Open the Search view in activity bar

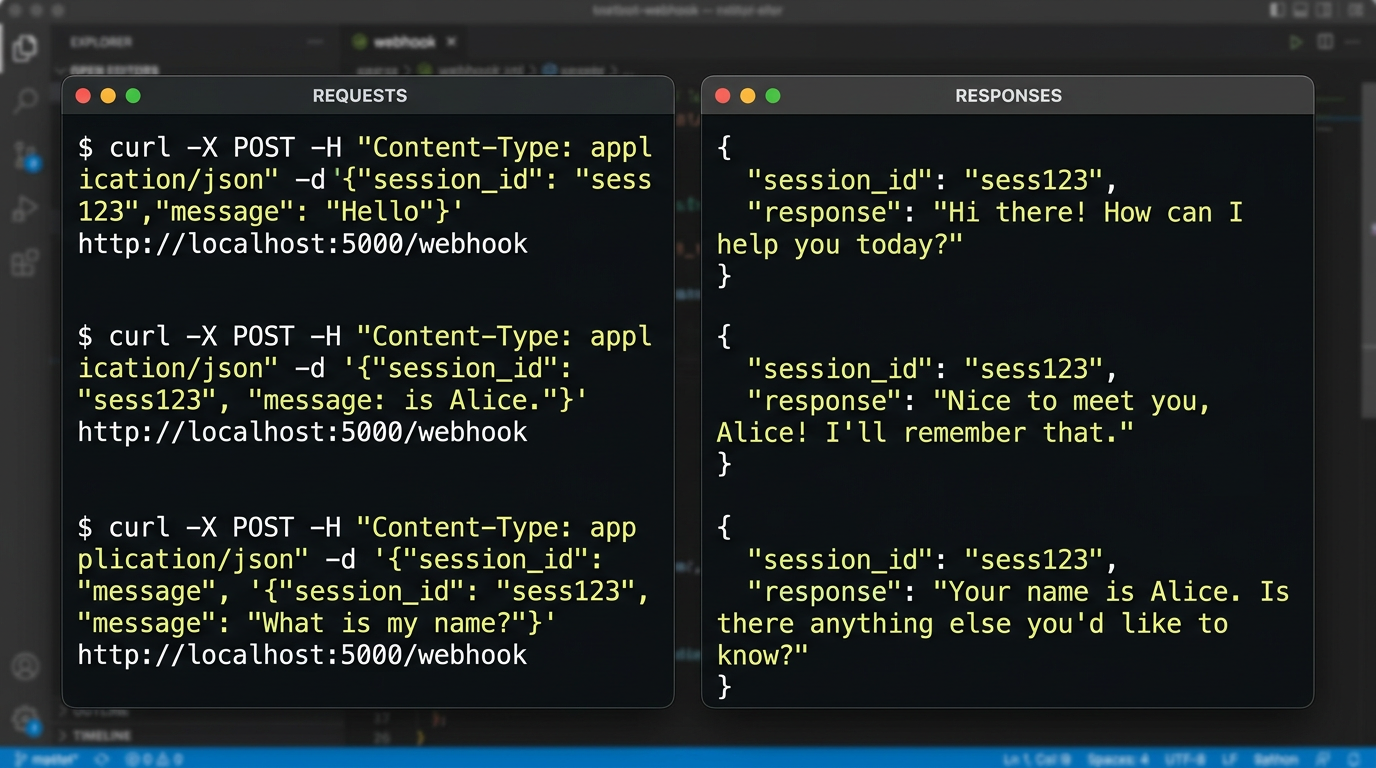click(25, 99)
